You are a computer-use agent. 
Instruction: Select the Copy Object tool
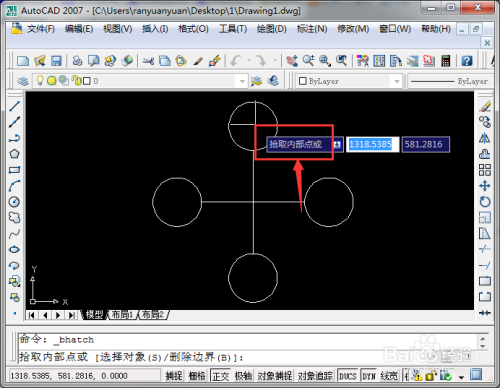485,122
